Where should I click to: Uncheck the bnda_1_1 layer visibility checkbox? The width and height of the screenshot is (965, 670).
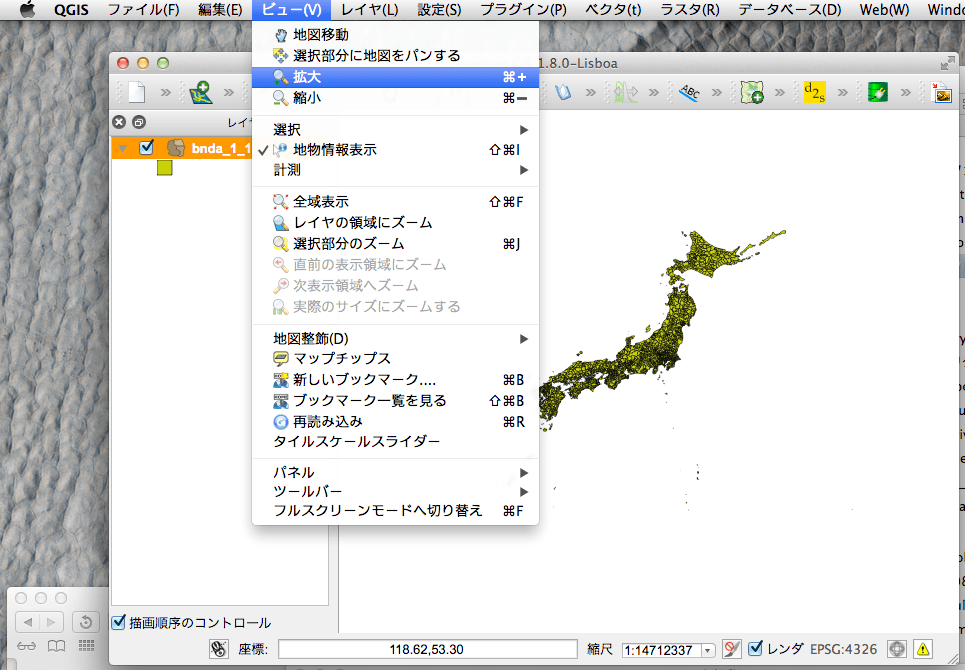pyautogui.click(x=147, y=148)
